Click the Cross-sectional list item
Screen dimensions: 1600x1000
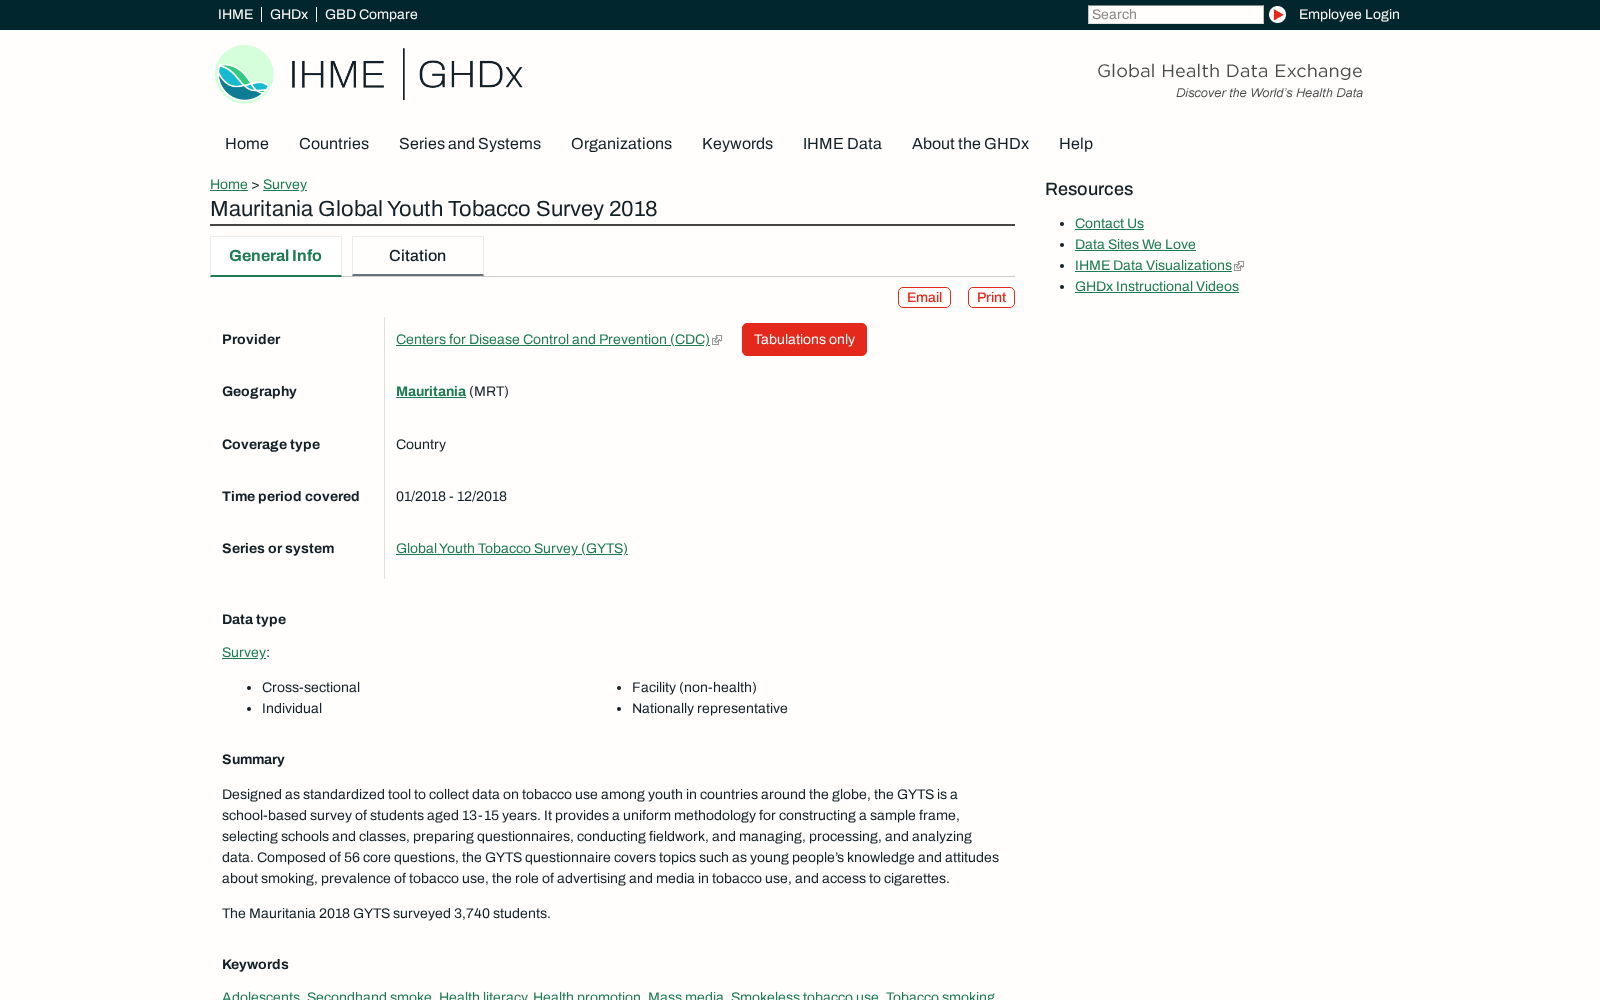pyautogui.click(x=311, y=688)
